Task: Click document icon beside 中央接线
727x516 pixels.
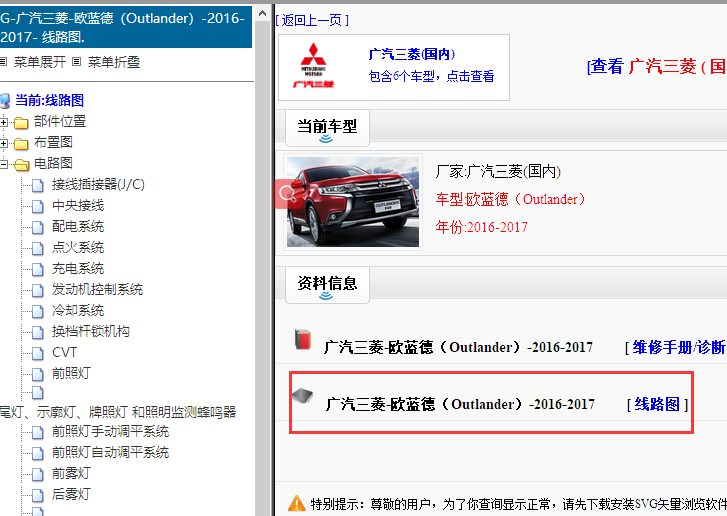Action: [x=38, y=206]
